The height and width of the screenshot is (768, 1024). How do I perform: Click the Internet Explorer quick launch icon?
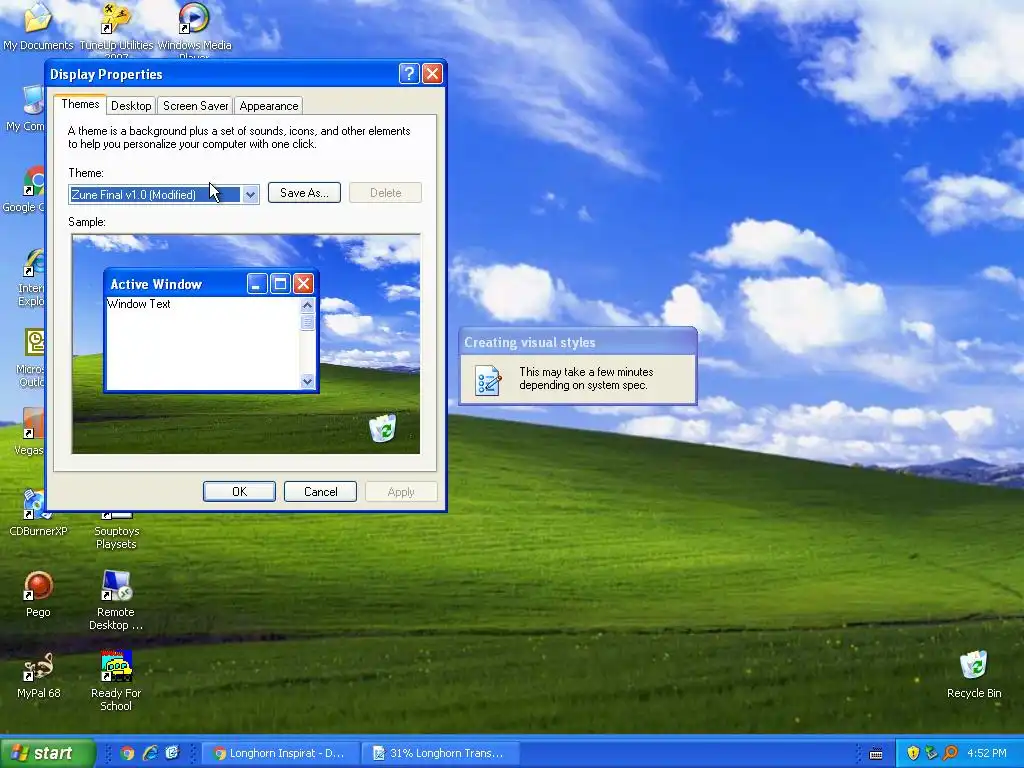coord(150,753)
